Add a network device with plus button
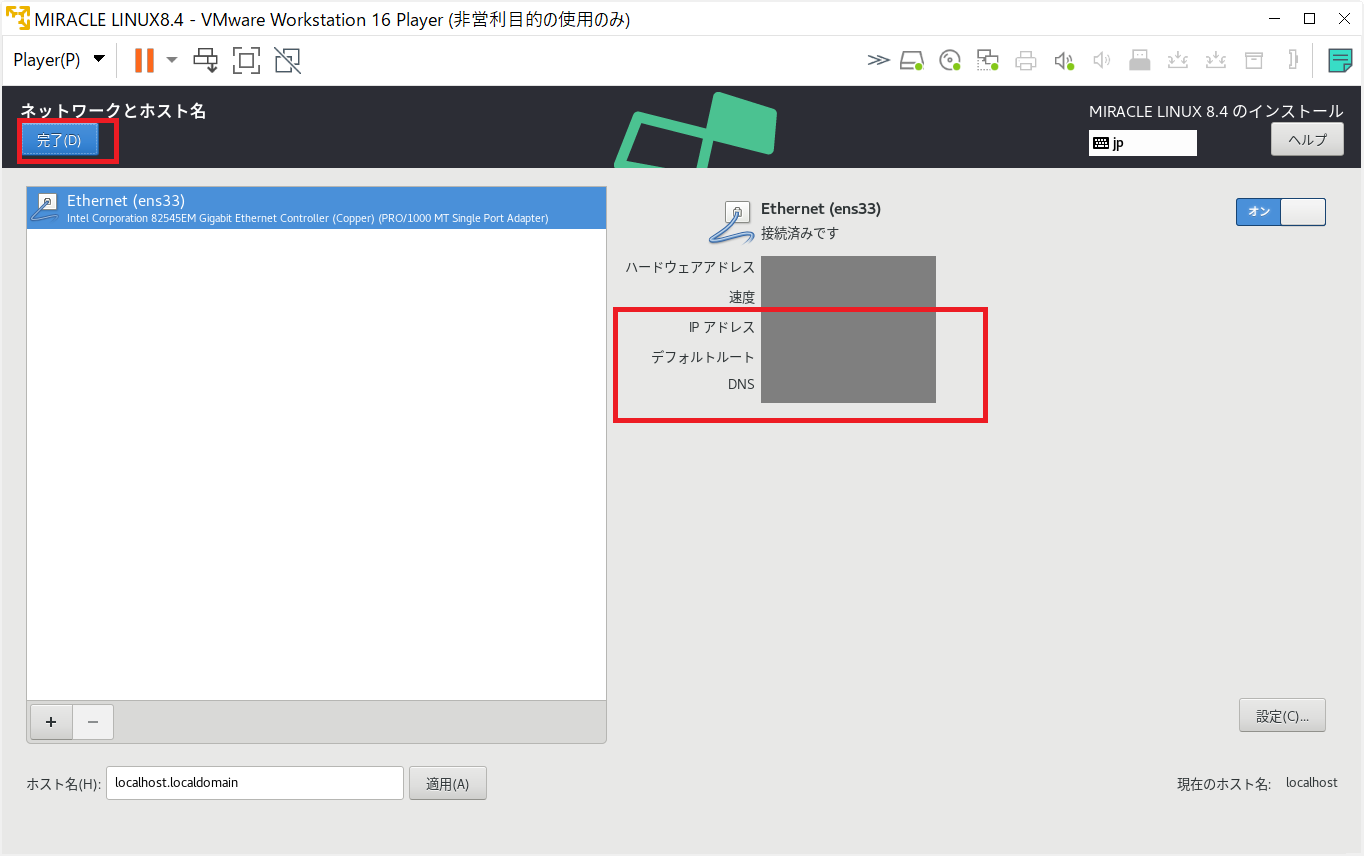This screenshot has width=1364, height=856. click(52, 721)
